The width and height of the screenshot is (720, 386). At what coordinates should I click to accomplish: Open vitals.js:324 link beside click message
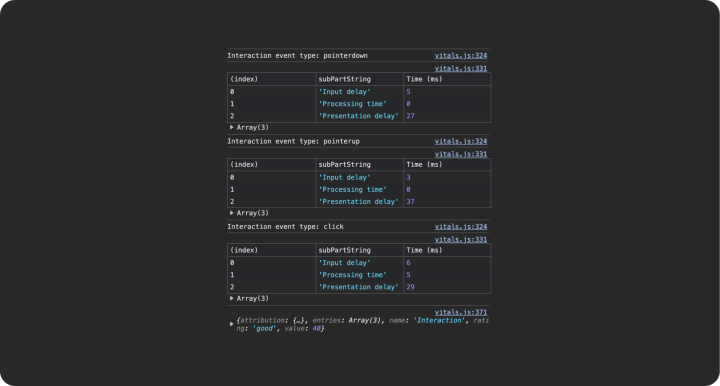click(461, 227)
